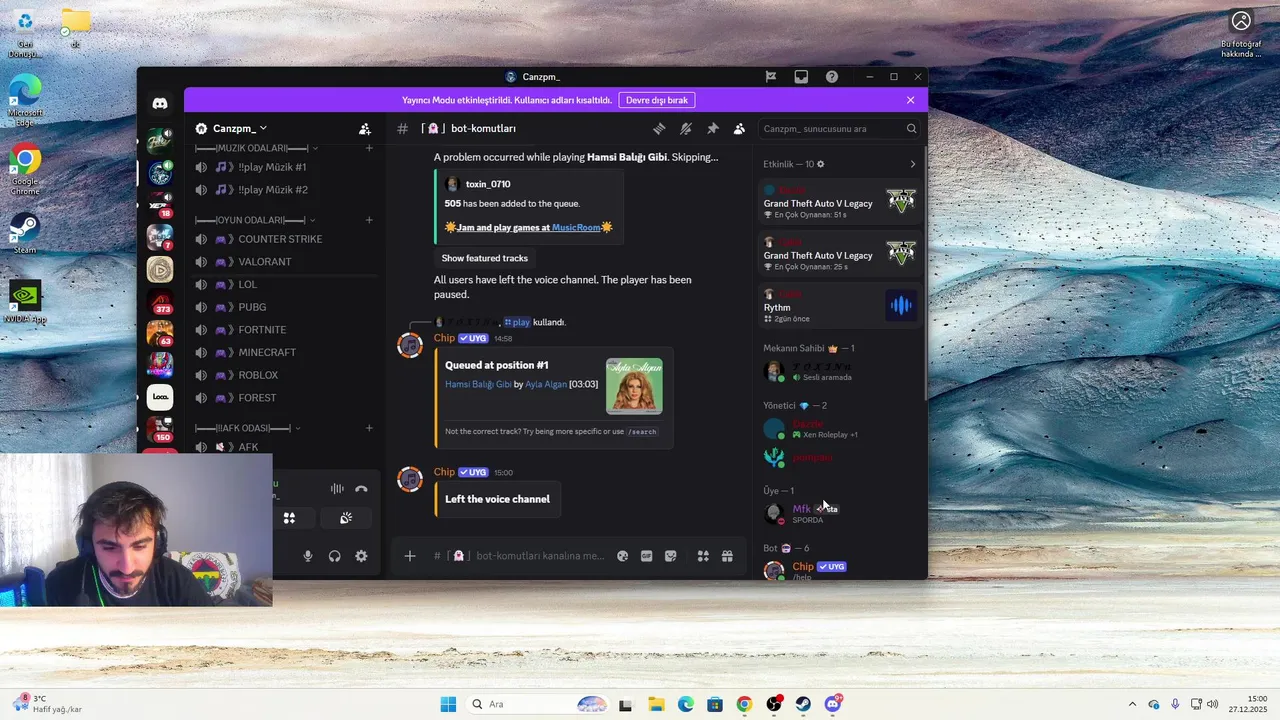Join the ROBLOX voice channel

(284, 375)
